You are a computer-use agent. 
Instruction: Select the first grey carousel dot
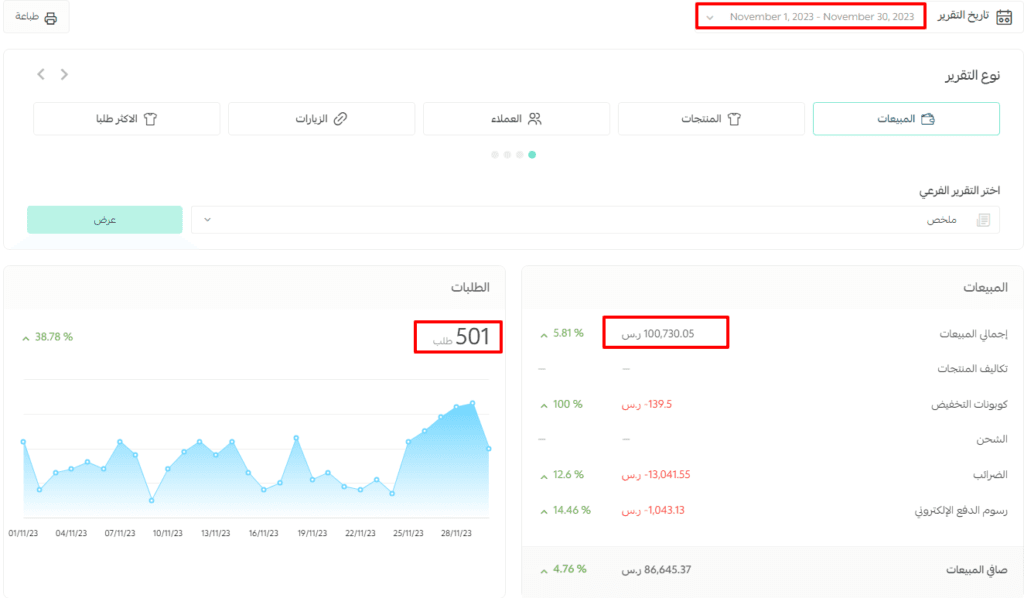pyautogui.click(x=495, y=155)
